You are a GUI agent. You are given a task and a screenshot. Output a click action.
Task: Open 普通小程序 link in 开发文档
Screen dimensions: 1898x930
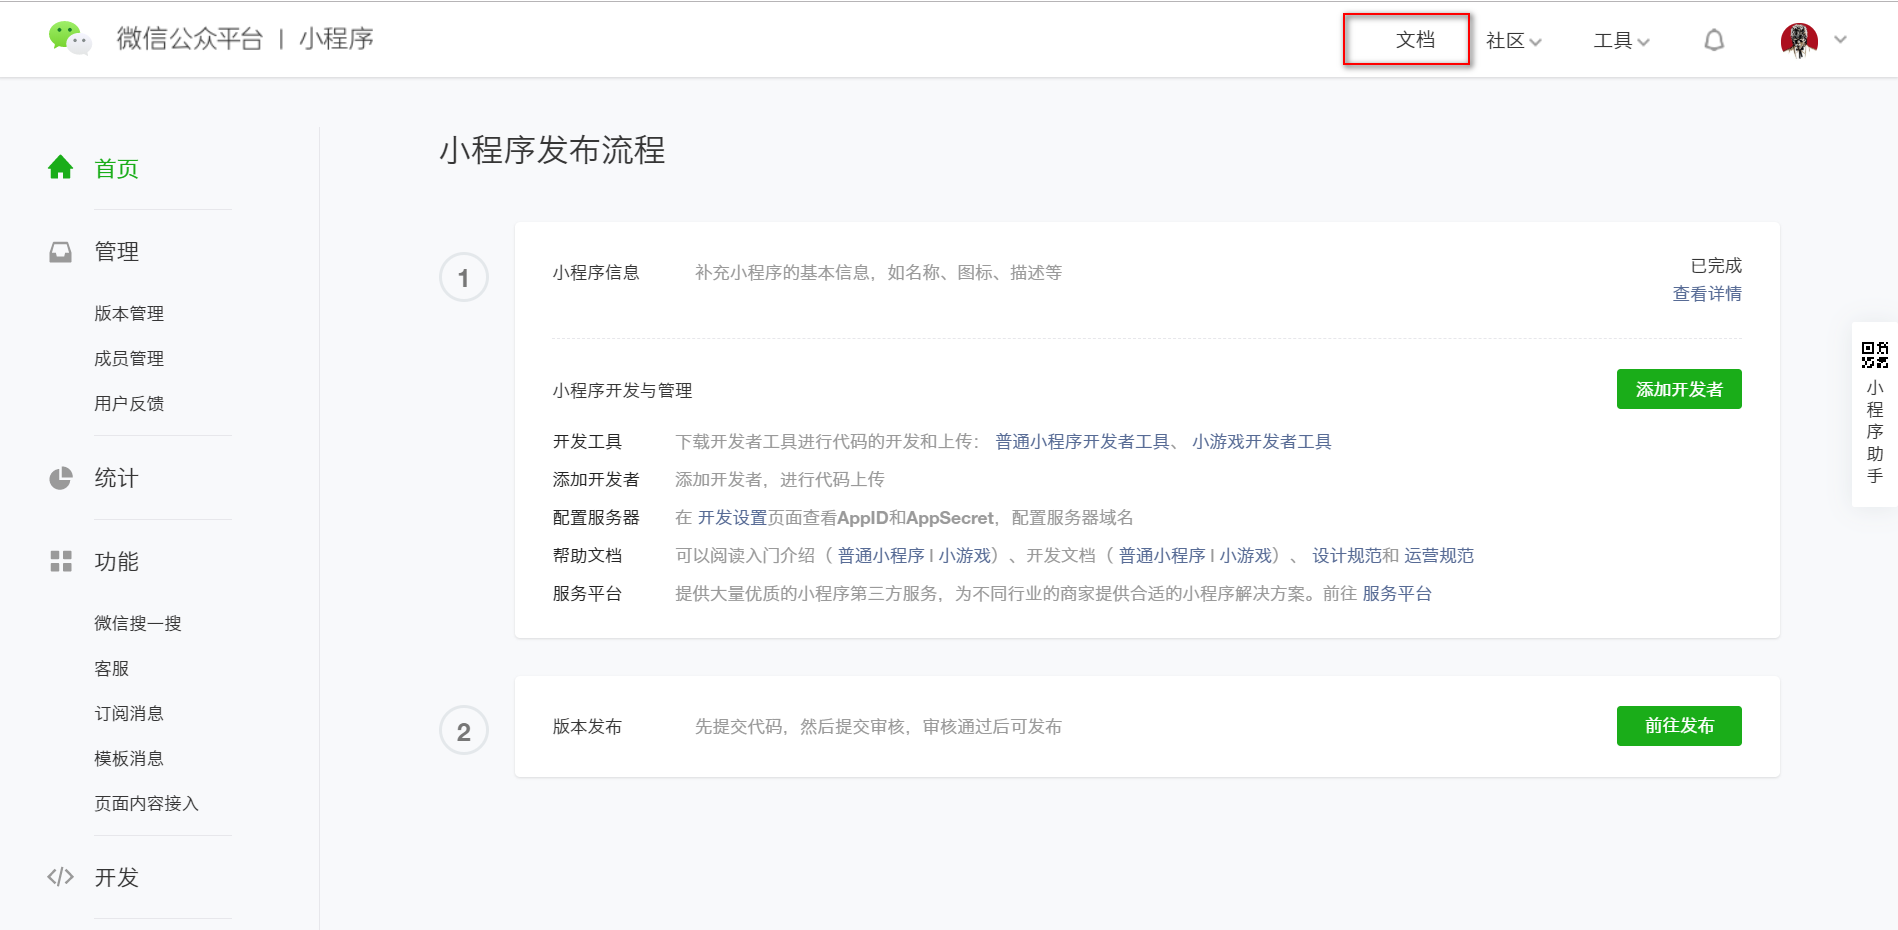pyautogui.click(x=1162, y=556)
